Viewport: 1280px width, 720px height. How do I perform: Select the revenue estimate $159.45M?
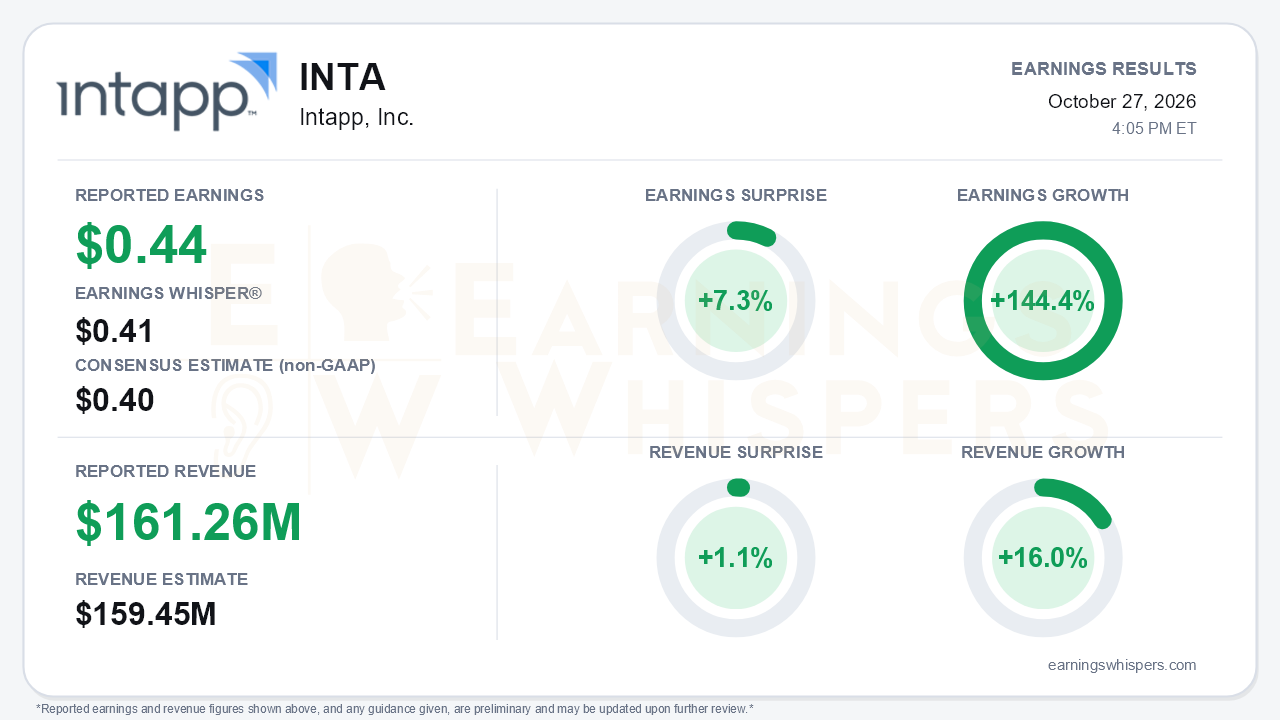[146, 614]
